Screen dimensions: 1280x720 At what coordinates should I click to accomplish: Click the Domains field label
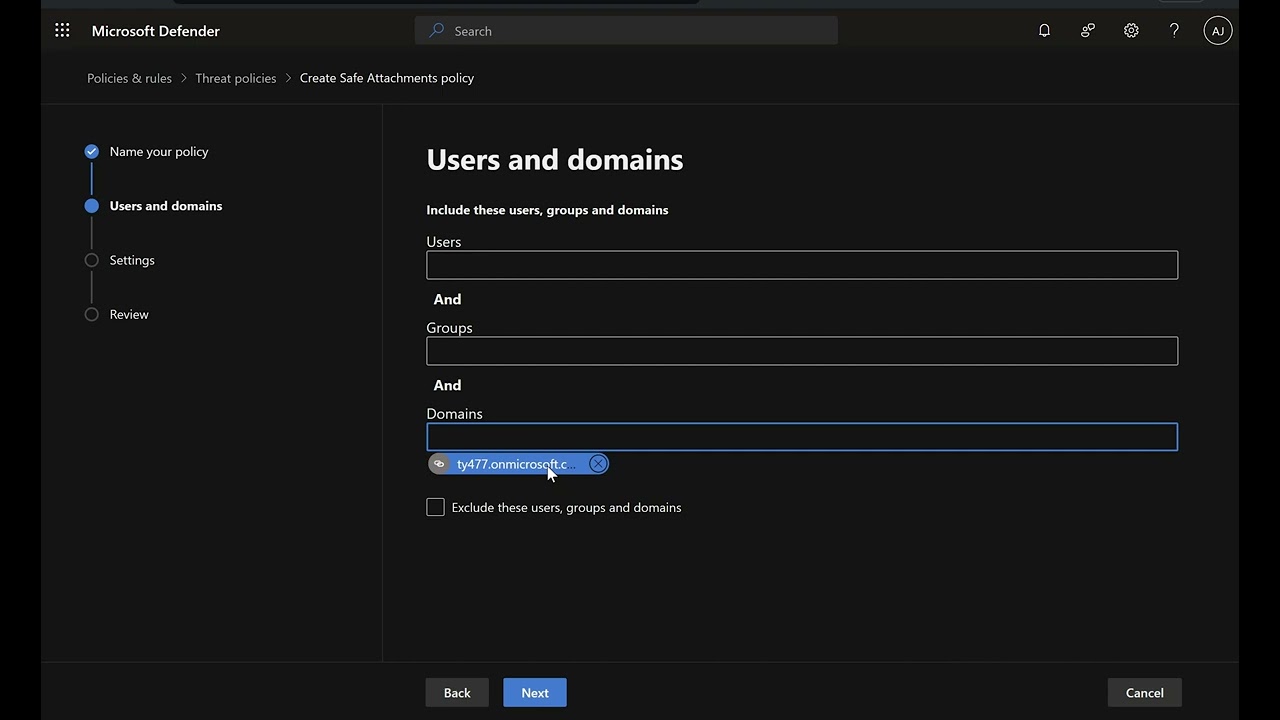[454, 414]
